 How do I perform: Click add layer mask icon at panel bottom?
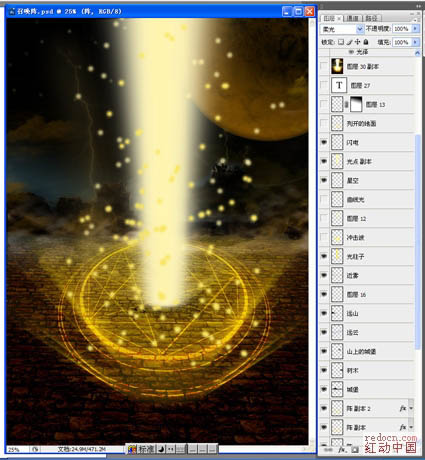tap(355, 450)
